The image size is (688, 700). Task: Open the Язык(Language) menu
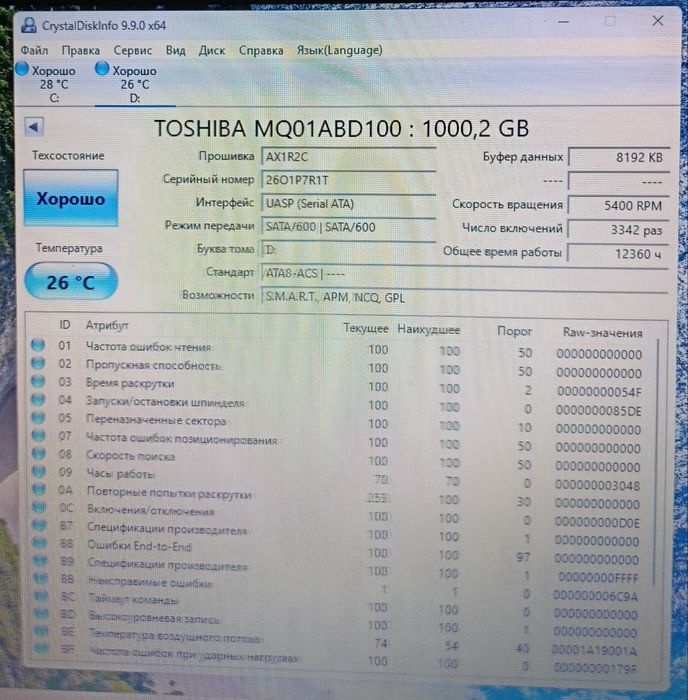pyautogui.click(x=339, y=50)
